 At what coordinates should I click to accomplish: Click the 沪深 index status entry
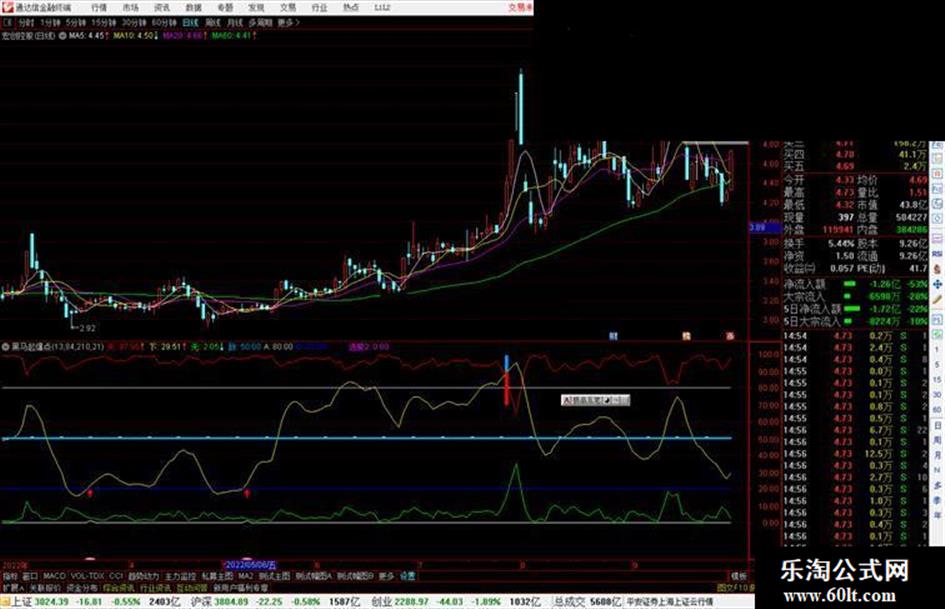(276, 601)
